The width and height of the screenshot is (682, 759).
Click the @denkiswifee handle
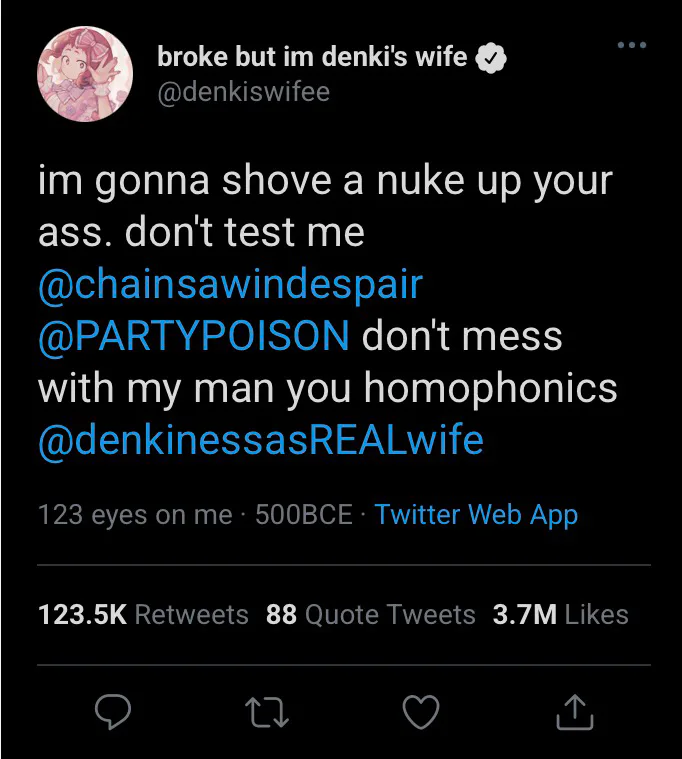243,92
